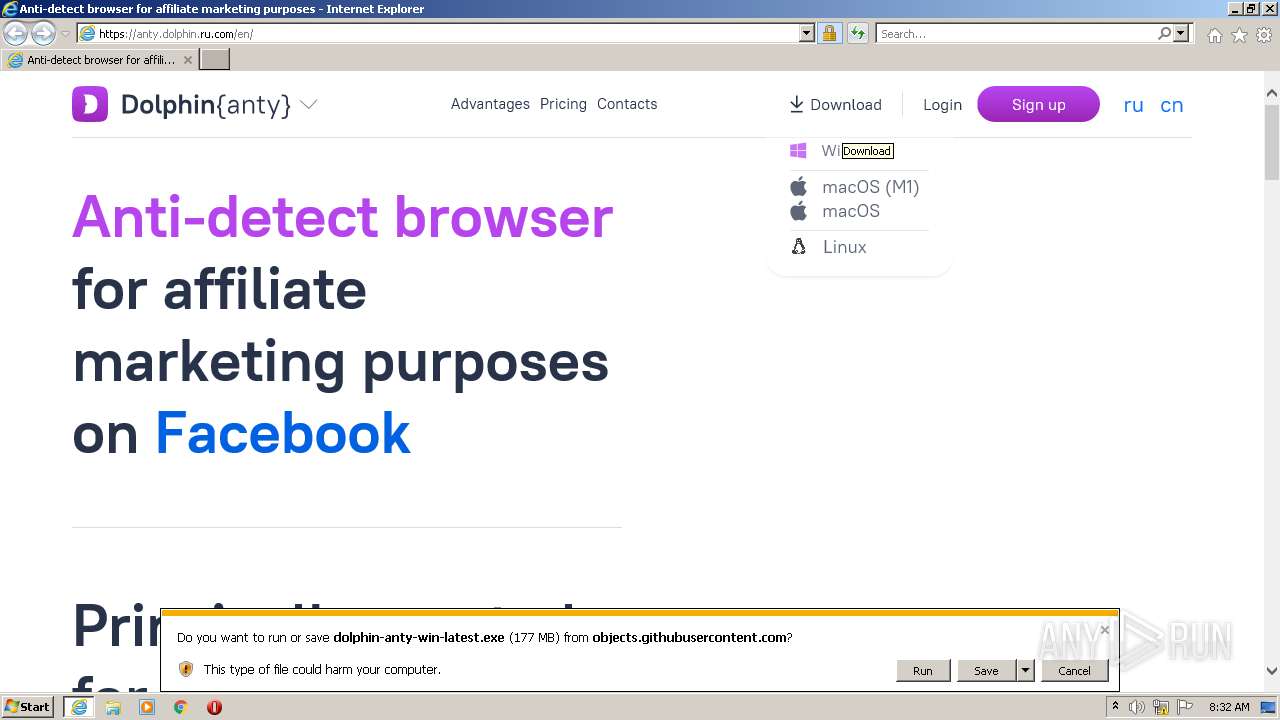
Task: Click the network tray icon
Action: tap(1161, 707)
